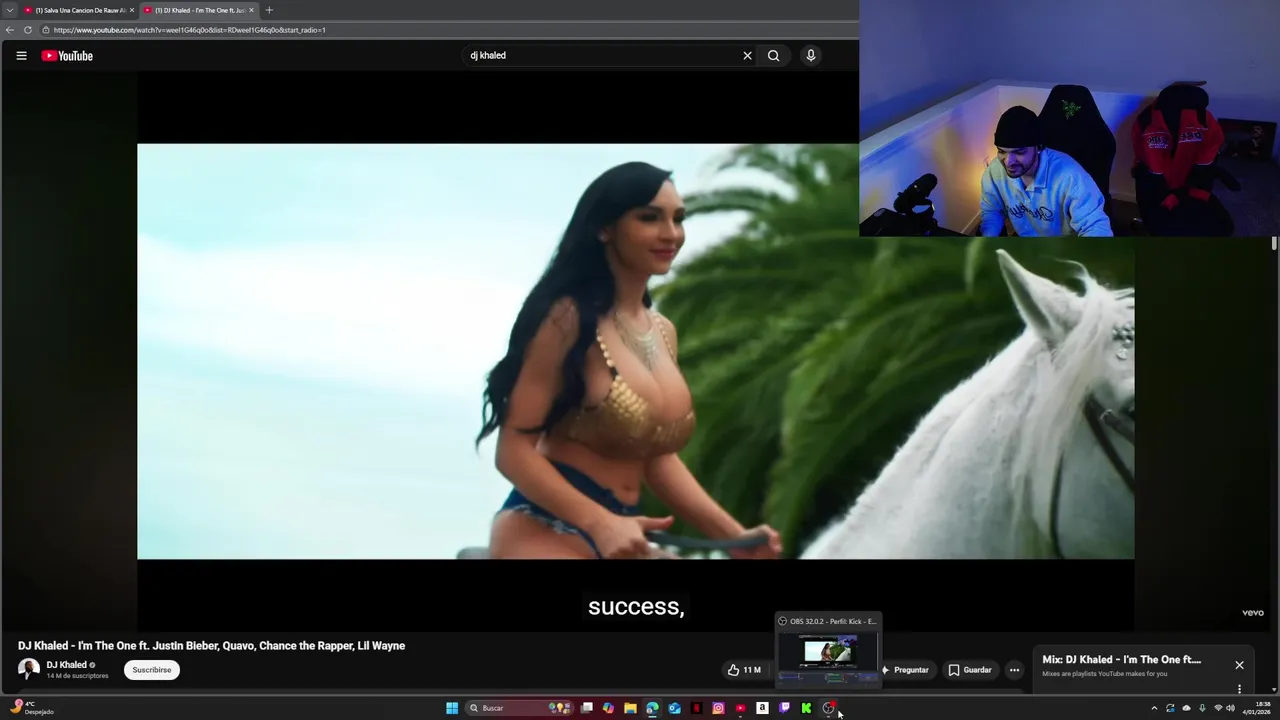Switch to OBS Studio in the taskbar
This screenshot has width=1280, height=720.
829,708
